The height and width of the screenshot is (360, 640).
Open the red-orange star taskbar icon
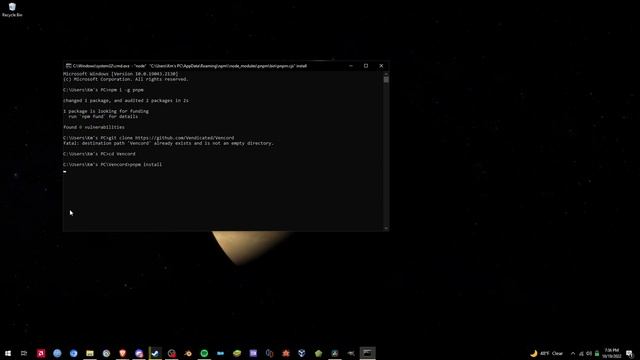[x=286, y=353]
